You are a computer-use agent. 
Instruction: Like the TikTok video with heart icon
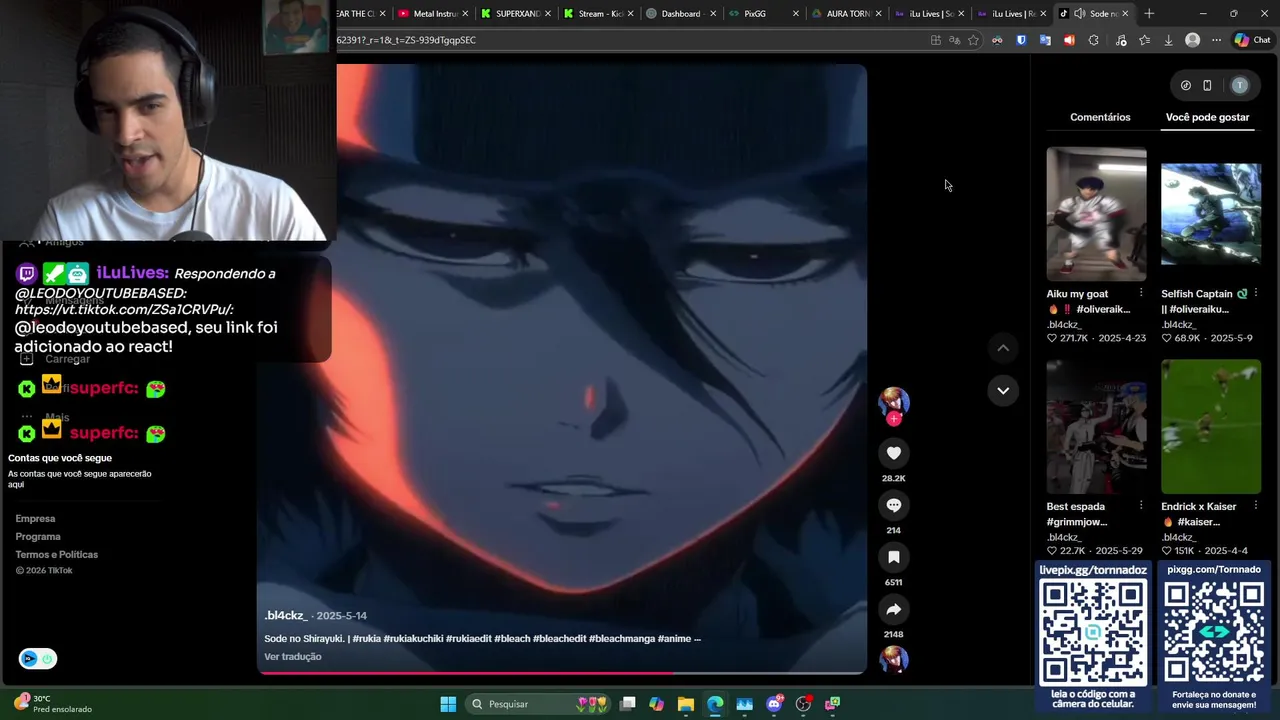point(894,453)
